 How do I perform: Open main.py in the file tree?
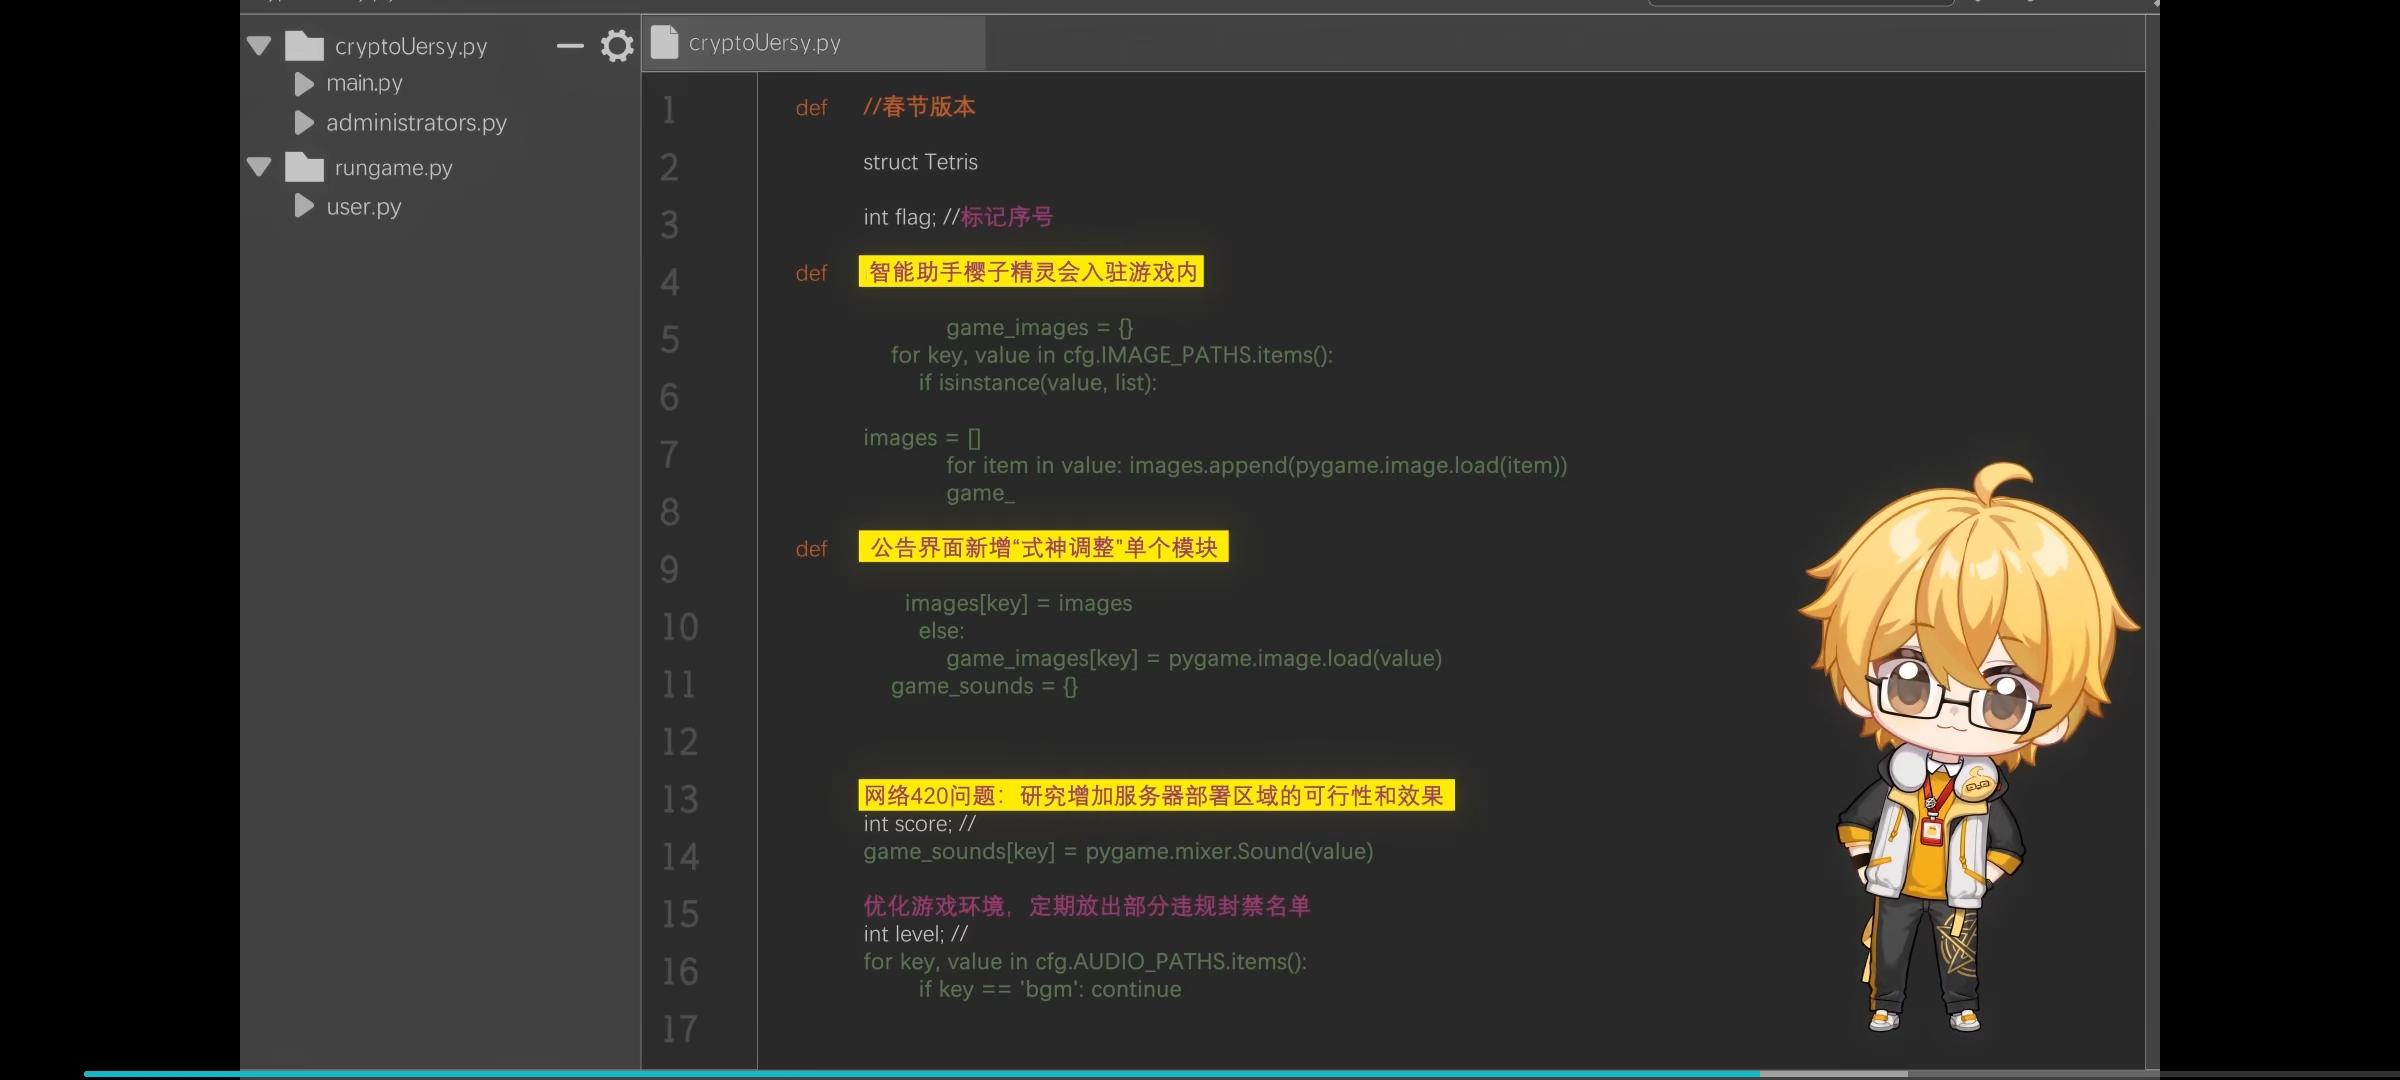click(x=364, y=84)
